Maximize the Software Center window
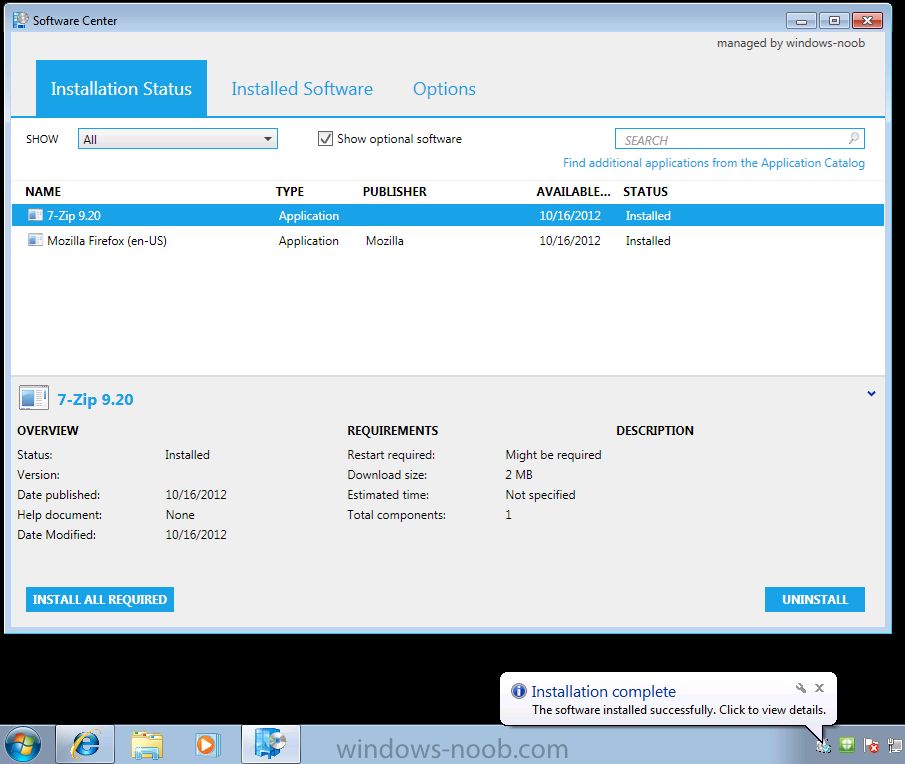This screenshot has width=905, height=764. pyautogui.click(x=834, y=21)
